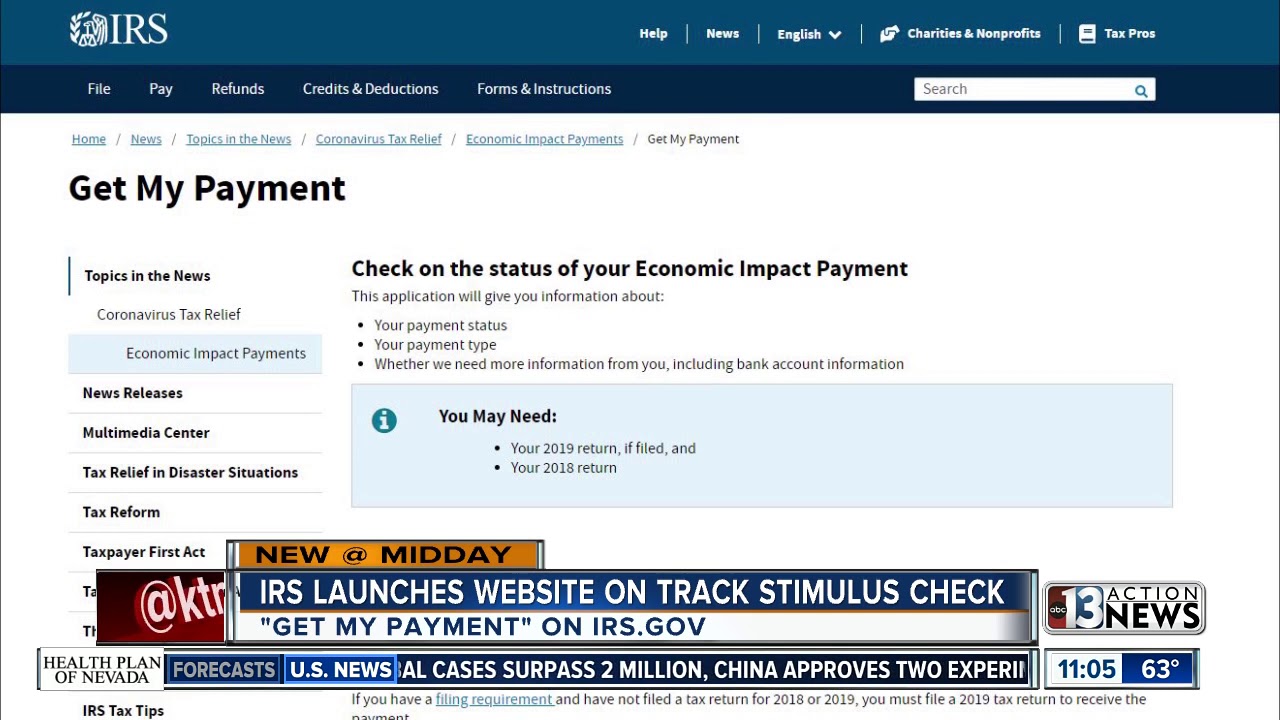
Task: Open the Charities & Nonprofits link
Action: coord(973,33)
